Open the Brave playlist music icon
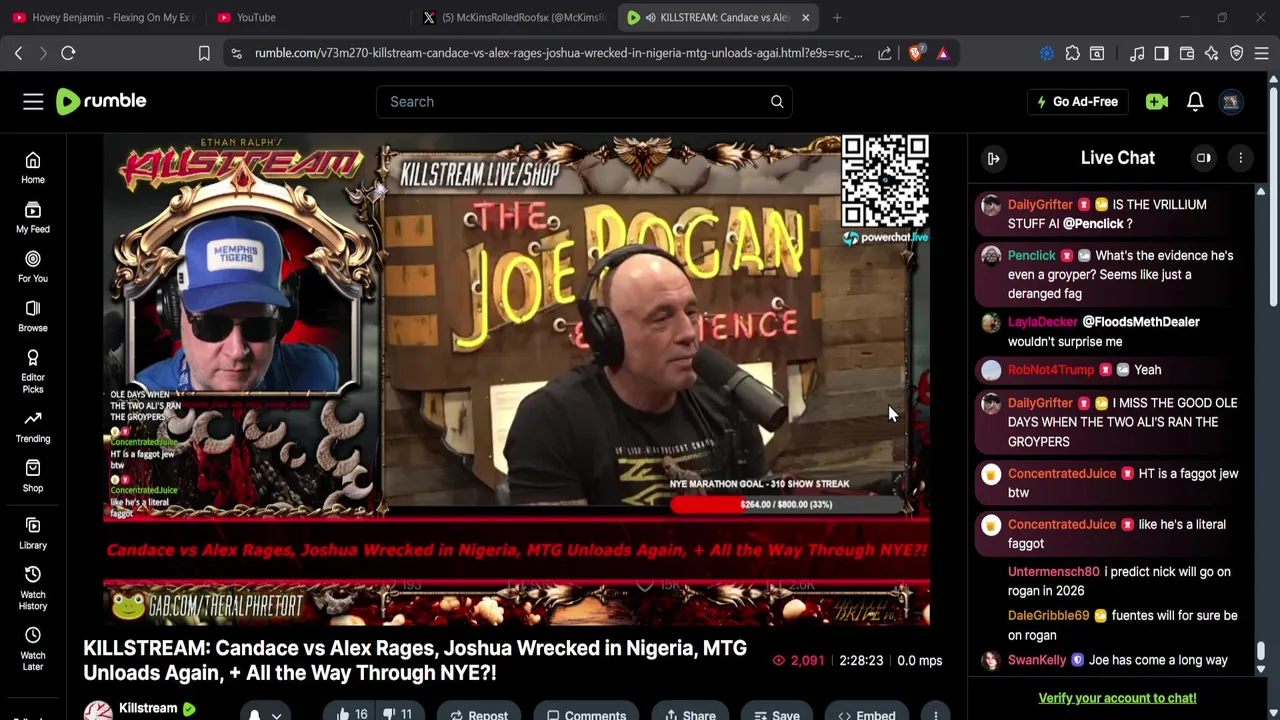1280x720 pixels. (1137, 53)
